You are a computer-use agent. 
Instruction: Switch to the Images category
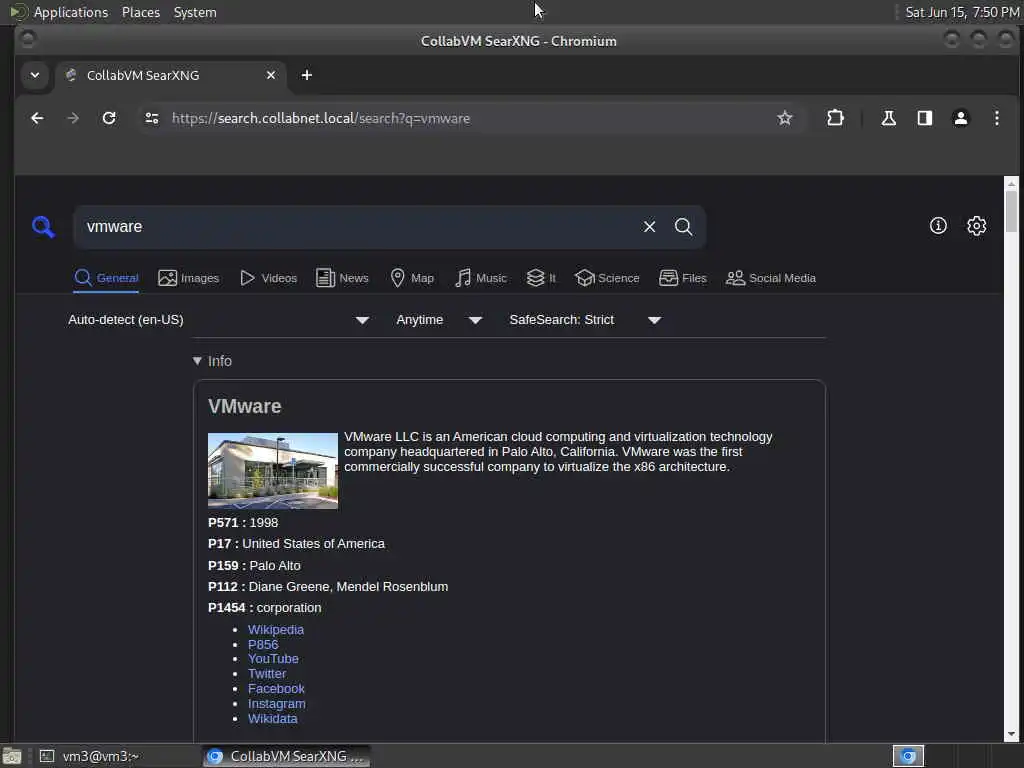coord(189,278)
